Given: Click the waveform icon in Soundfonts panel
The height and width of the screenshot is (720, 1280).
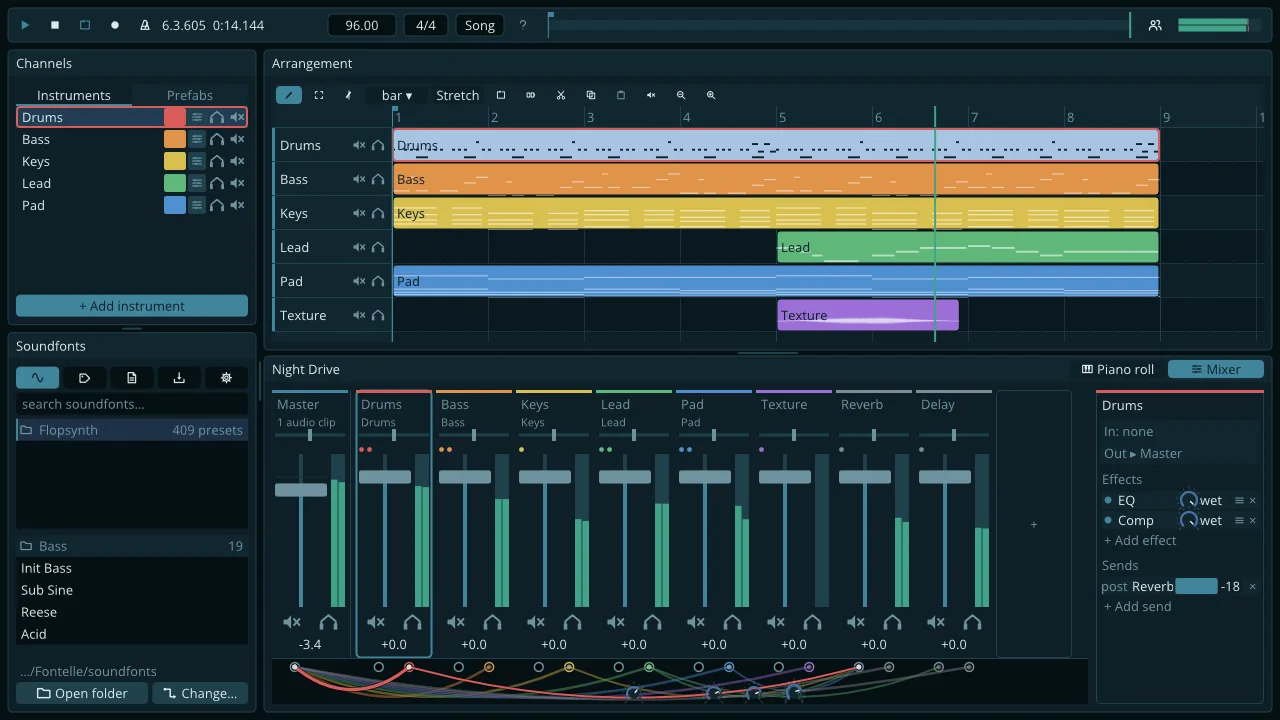Looking at the screenshot, I should 37,377.
